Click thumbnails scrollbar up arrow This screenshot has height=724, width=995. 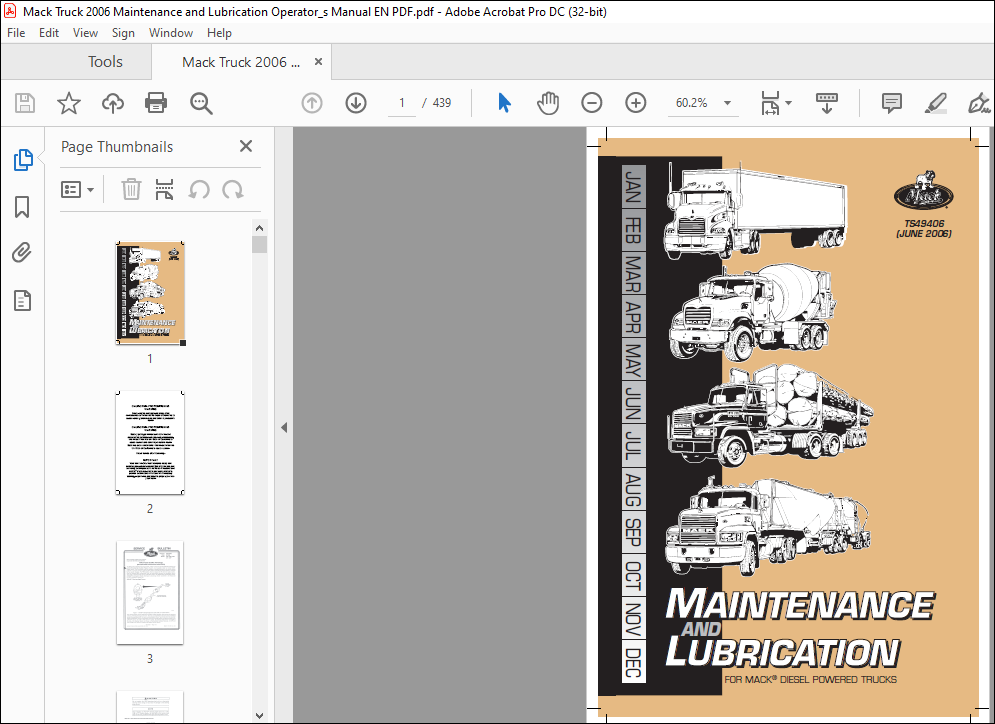pos(260,228)
